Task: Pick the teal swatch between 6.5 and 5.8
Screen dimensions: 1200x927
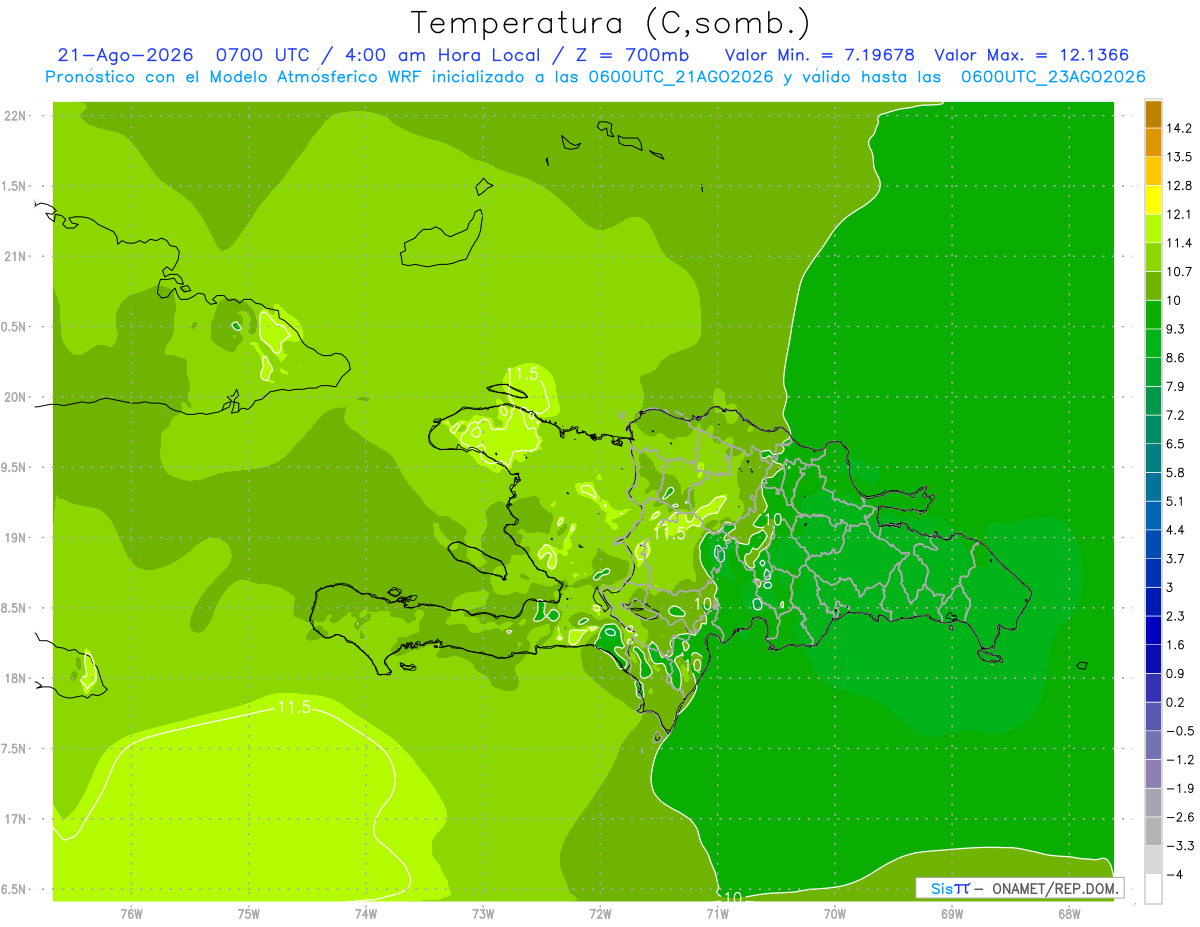Action: (1153, 458)
